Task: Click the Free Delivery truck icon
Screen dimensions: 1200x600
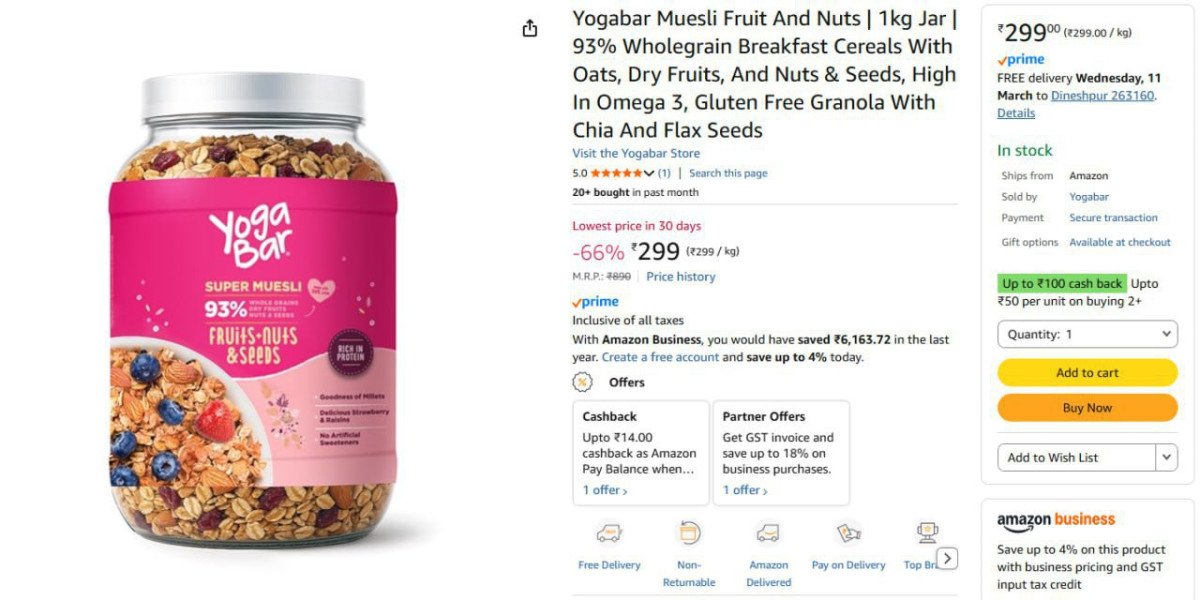Action: [609, 533]
